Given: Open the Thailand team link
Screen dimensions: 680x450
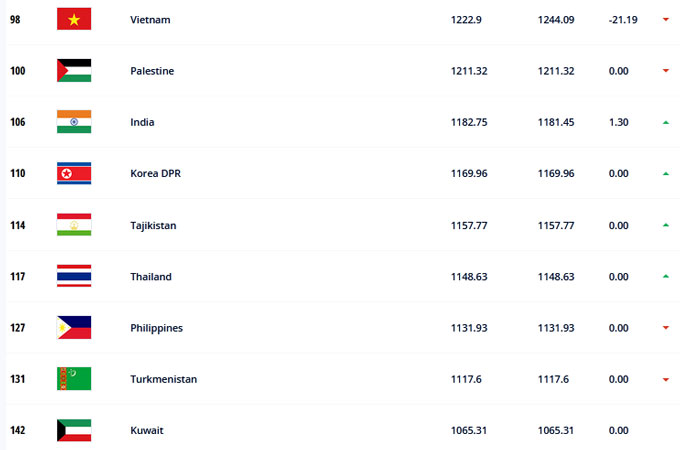Looking at the screenshot, I should [x=151, y=277].
